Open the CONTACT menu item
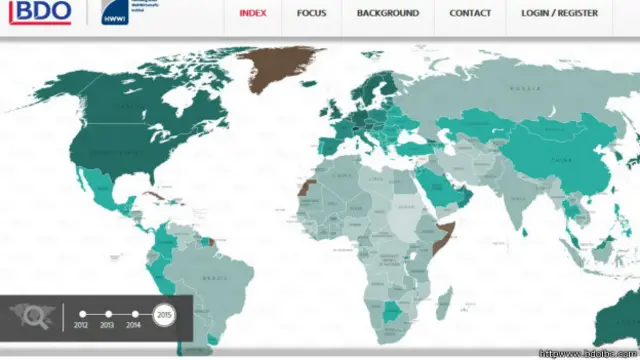This screenshot has width=640, height=360. (470, 13)
